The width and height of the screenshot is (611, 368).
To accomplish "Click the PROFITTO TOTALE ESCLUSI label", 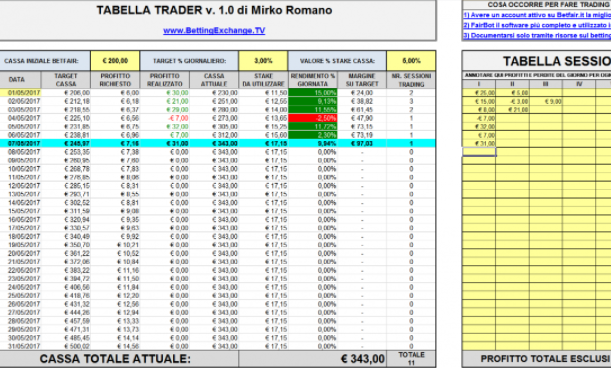I will pyautogui.click(x=546, y=359).
